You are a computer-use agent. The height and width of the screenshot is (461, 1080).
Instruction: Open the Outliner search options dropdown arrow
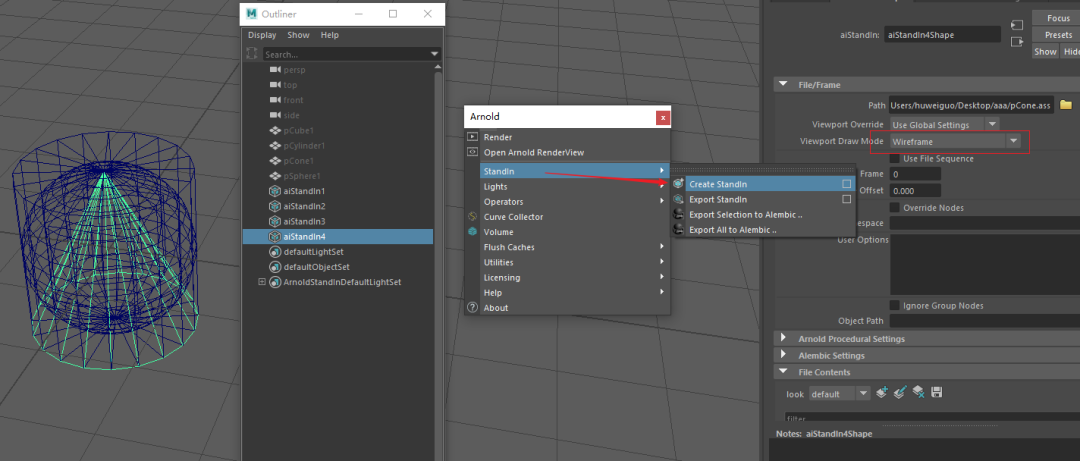(435, 54)
